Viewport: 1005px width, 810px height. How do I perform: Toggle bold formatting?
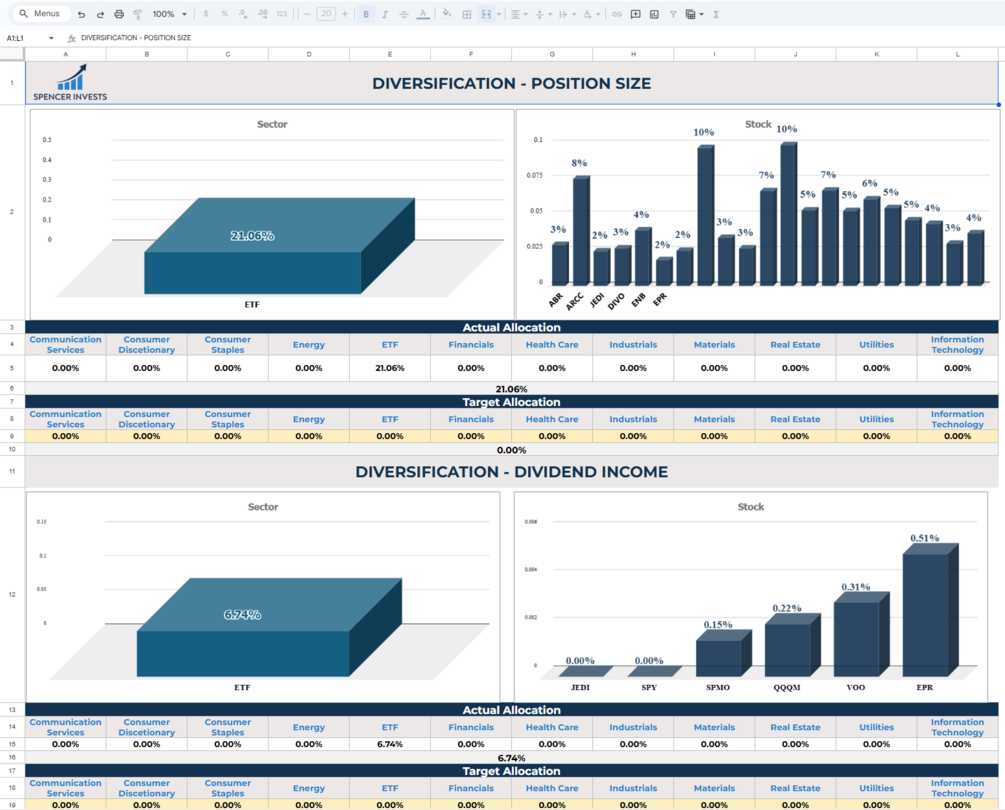click(x=366, y=14)
